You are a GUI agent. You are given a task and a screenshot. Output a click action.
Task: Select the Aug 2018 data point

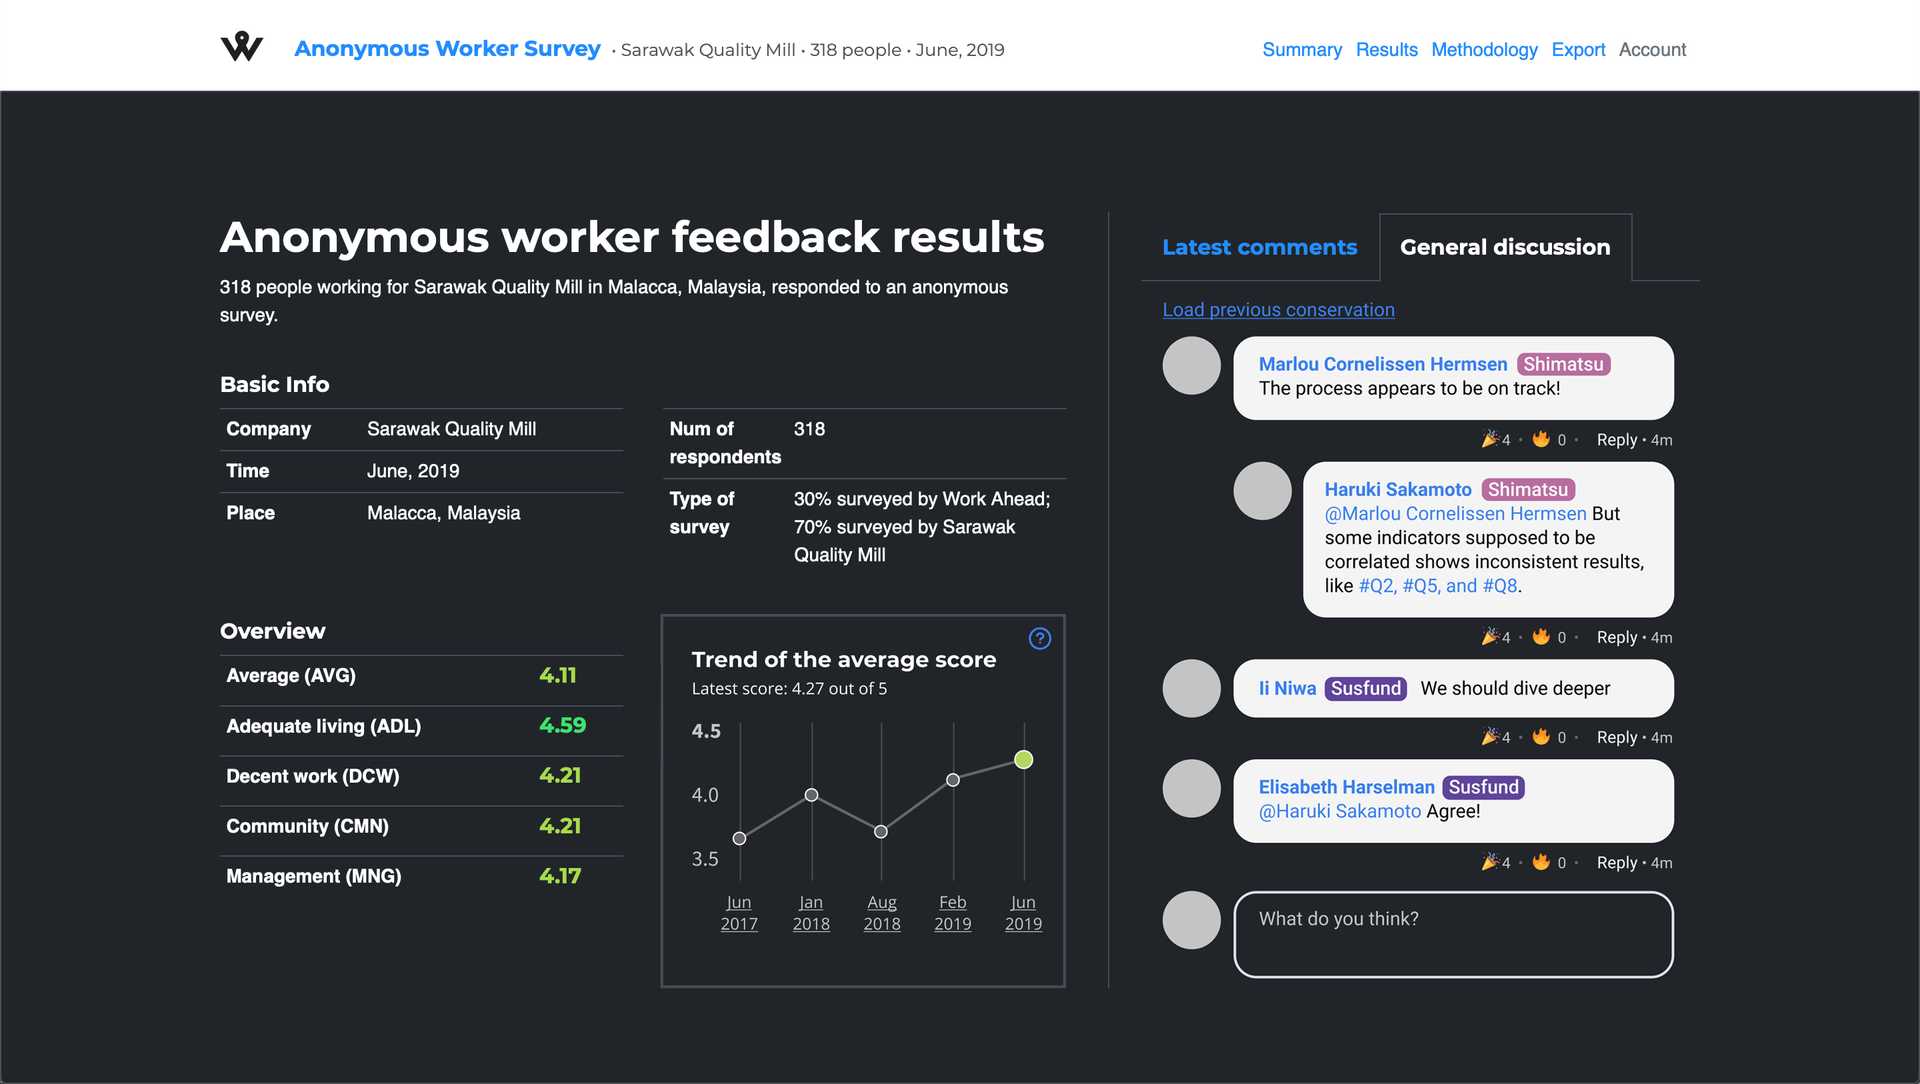(880, 831)
